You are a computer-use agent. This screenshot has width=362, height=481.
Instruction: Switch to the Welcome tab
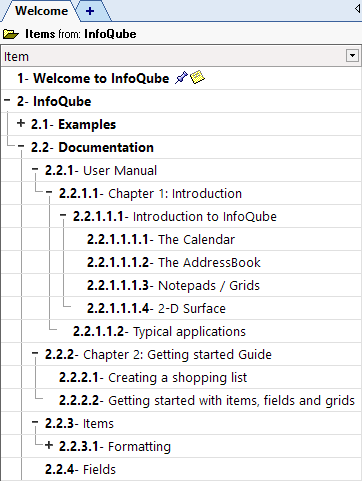pos(42,11)
